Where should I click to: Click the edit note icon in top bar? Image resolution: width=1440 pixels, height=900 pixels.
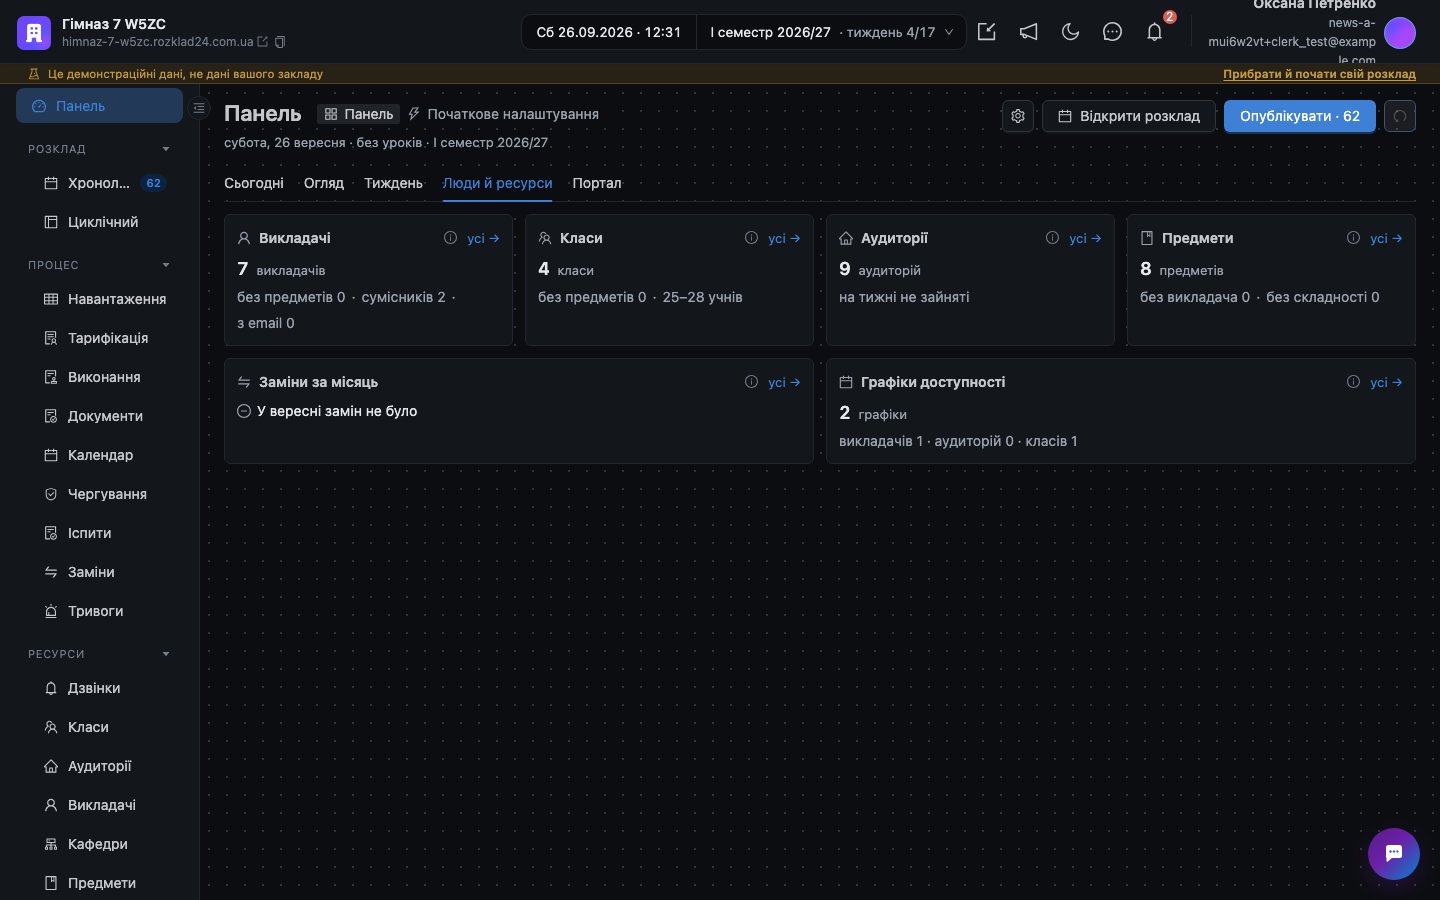pyautogui.click(x=986, y=32)
